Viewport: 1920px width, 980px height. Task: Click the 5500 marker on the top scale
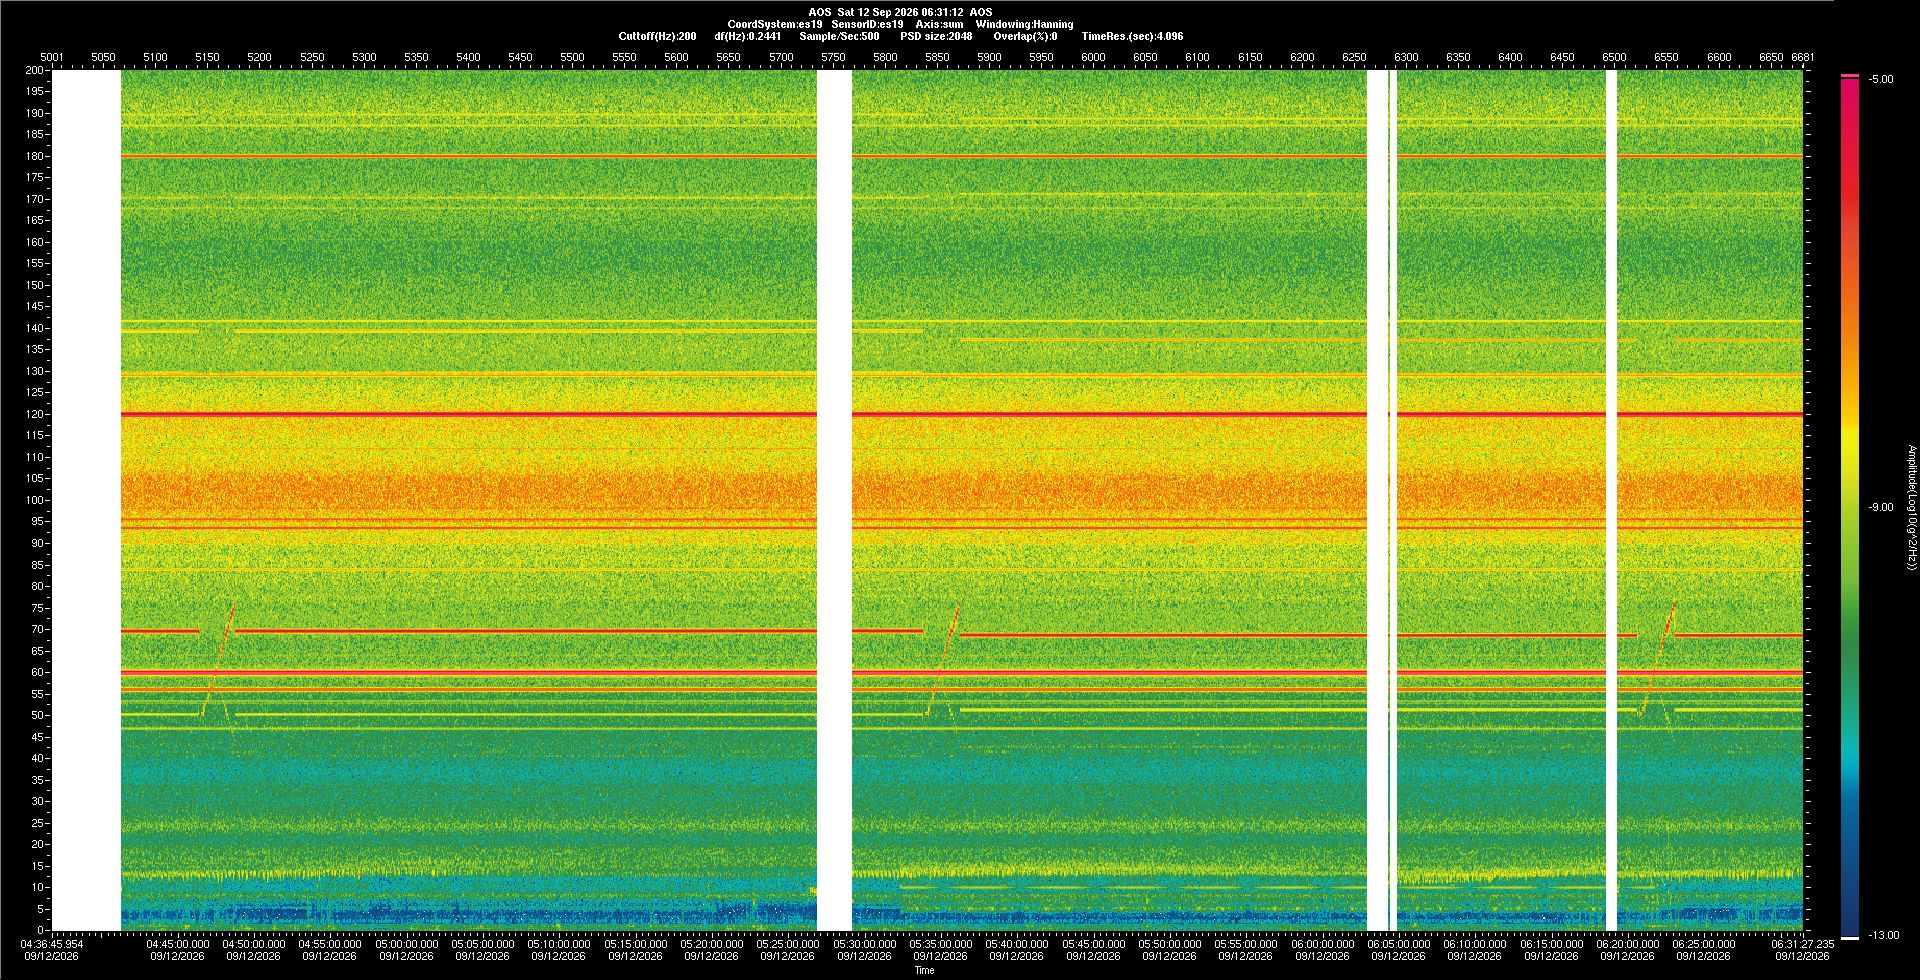(572, 57)
